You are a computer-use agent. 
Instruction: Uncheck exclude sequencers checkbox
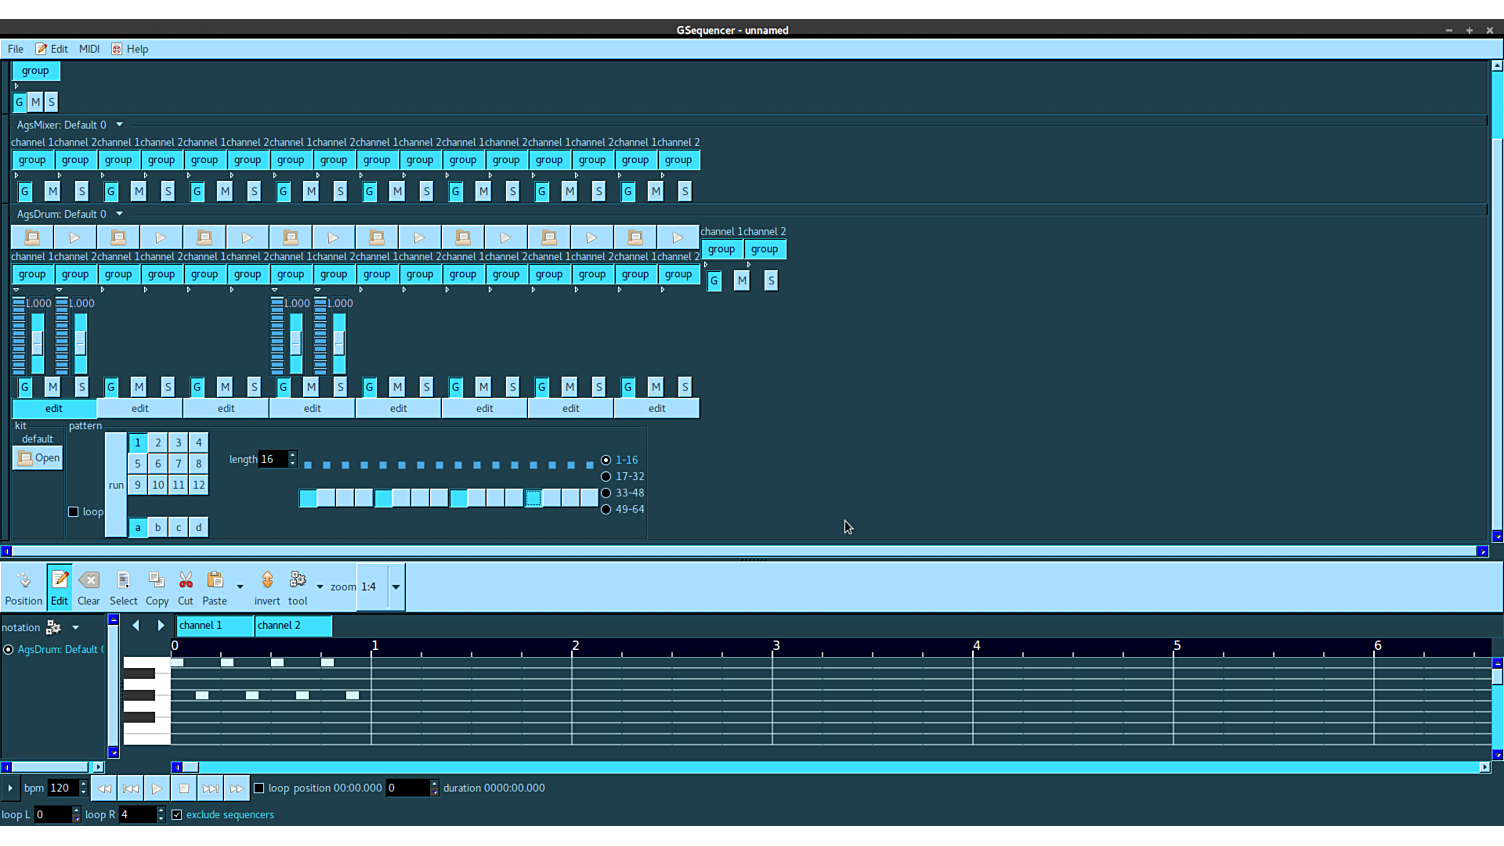coord(177,815)
